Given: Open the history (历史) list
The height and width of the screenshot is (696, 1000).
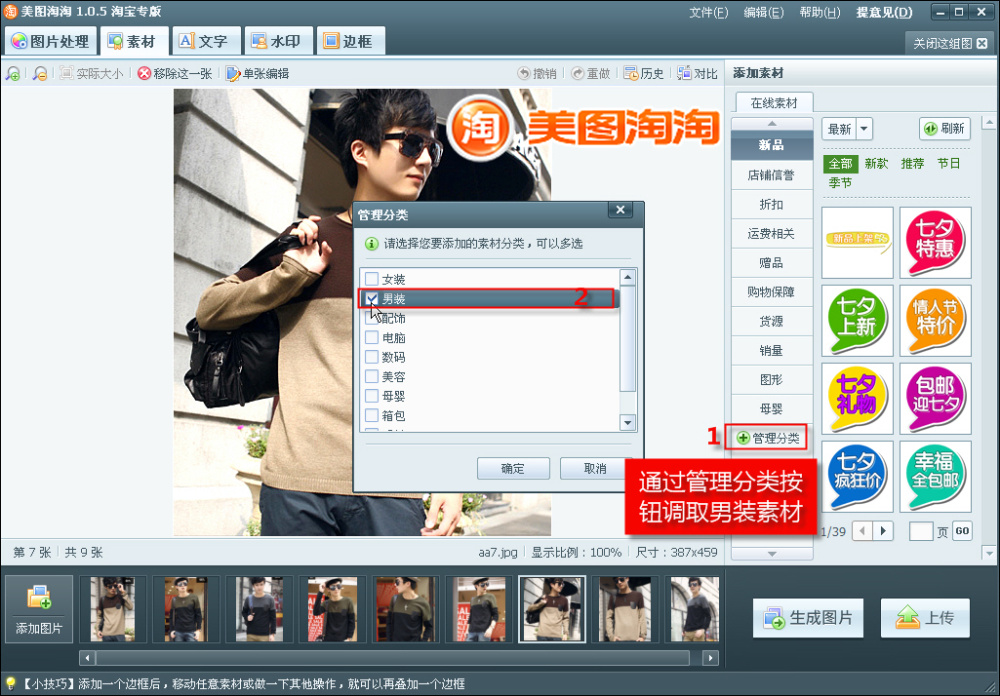Looking at the screenshot, I should tap(643, 74).
